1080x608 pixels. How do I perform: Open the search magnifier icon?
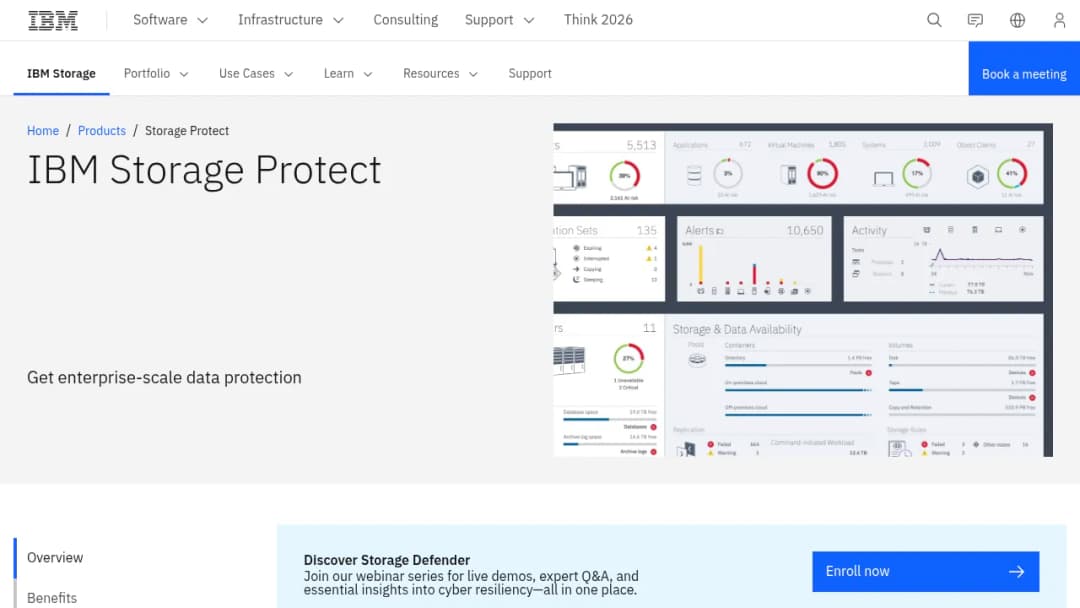934,20
